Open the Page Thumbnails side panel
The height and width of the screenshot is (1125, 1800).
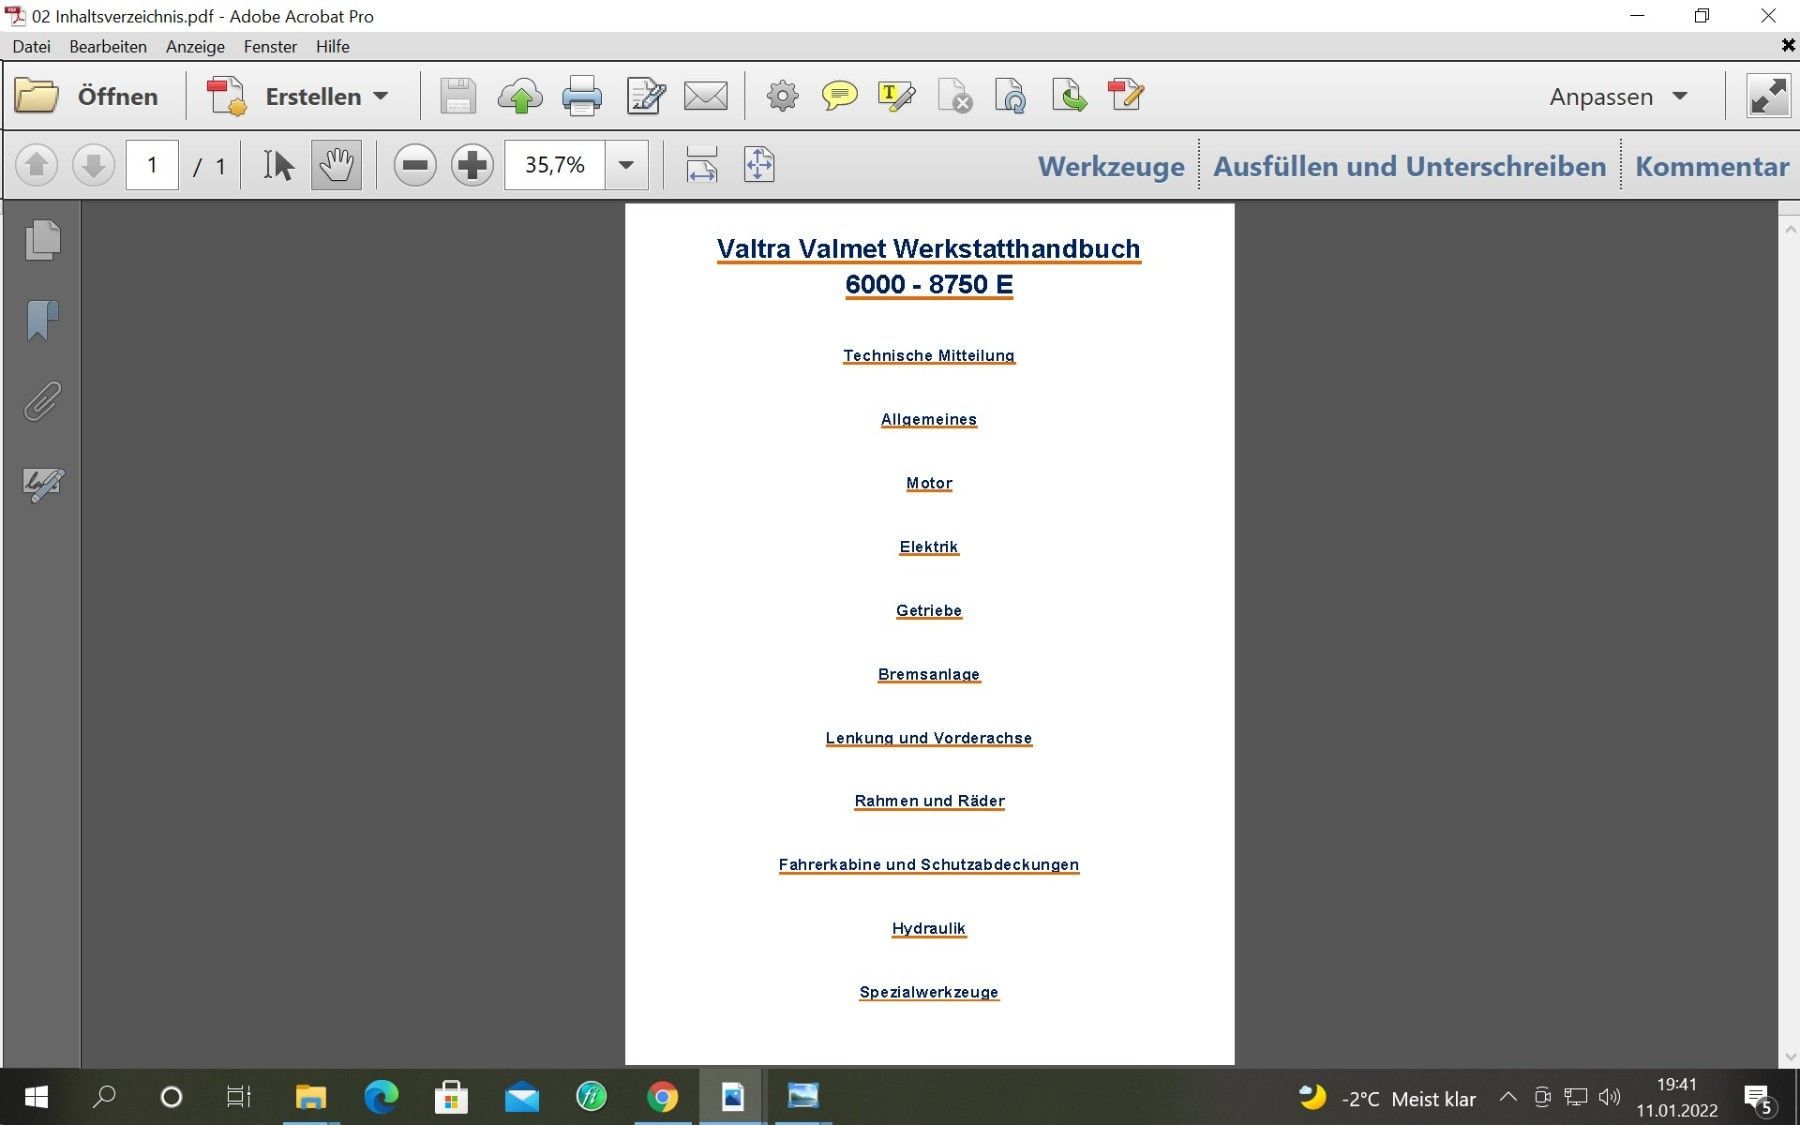point(42,240)
